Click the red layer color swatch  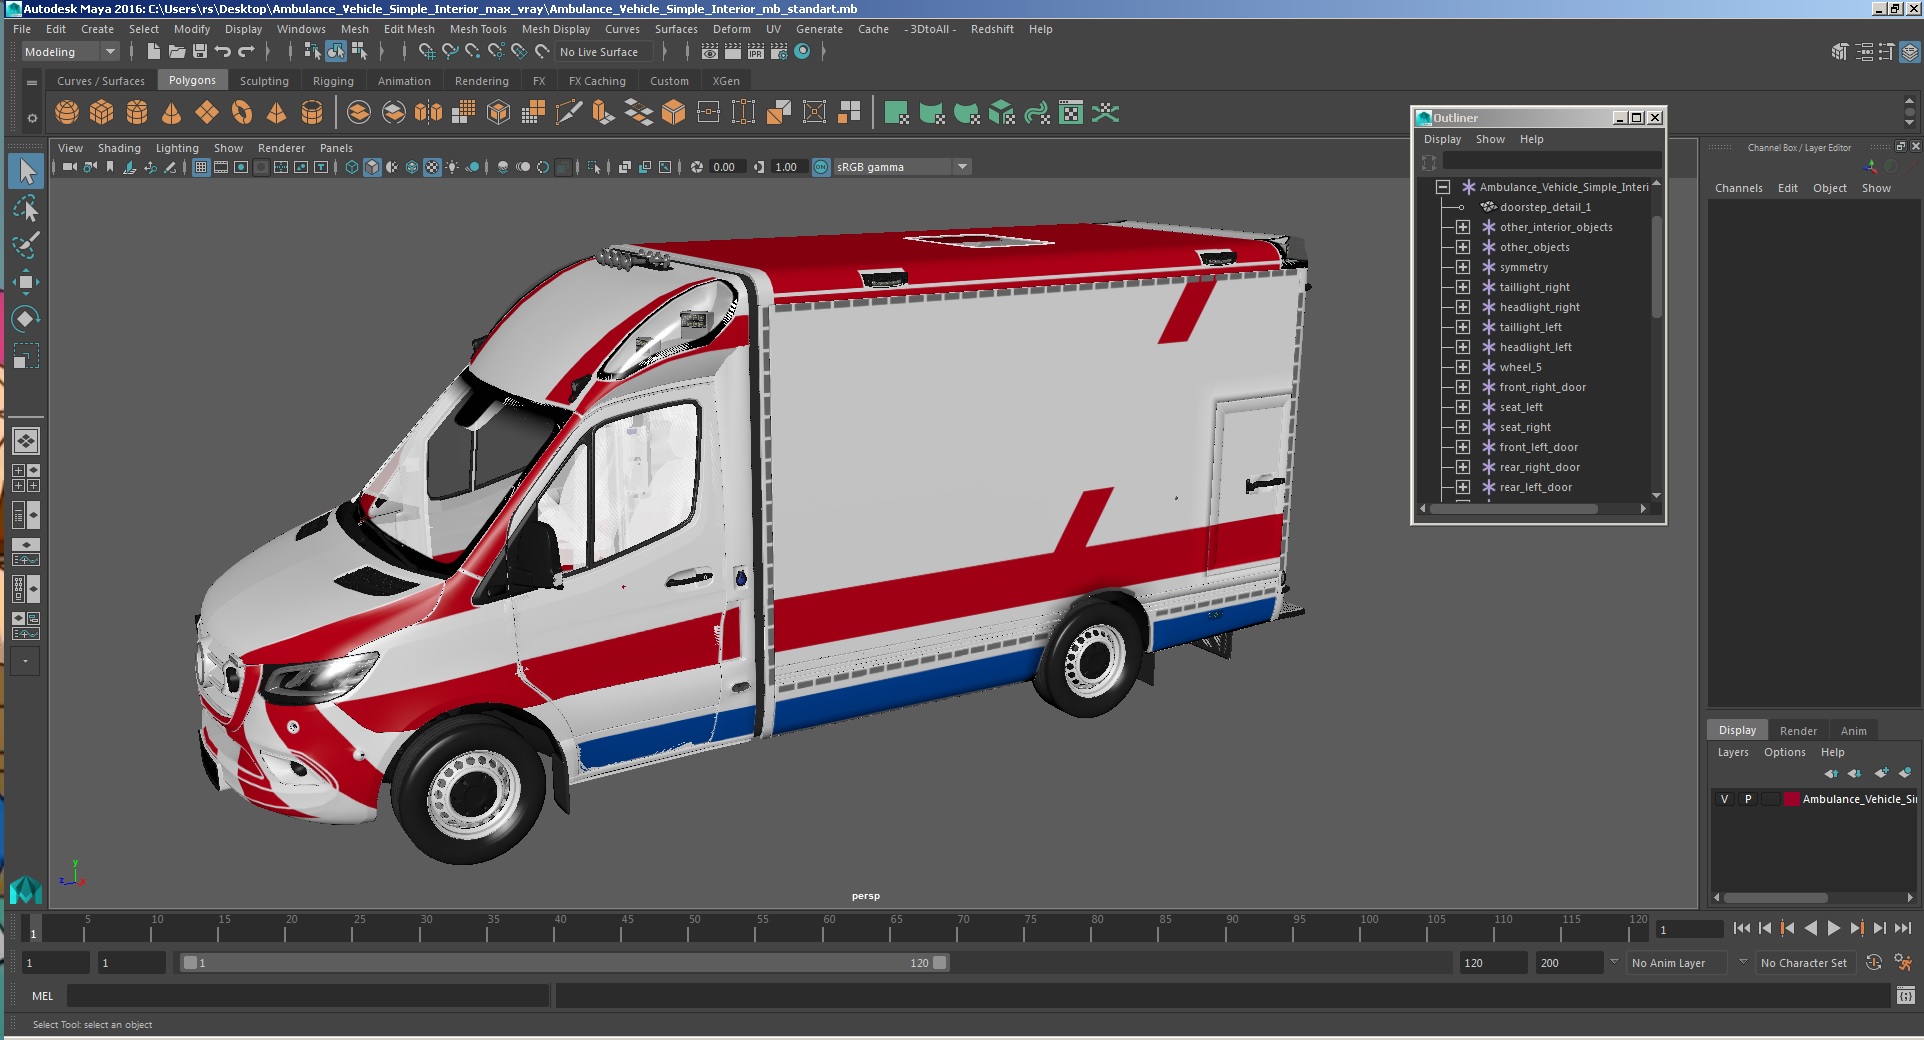[x=1792, y=799]
